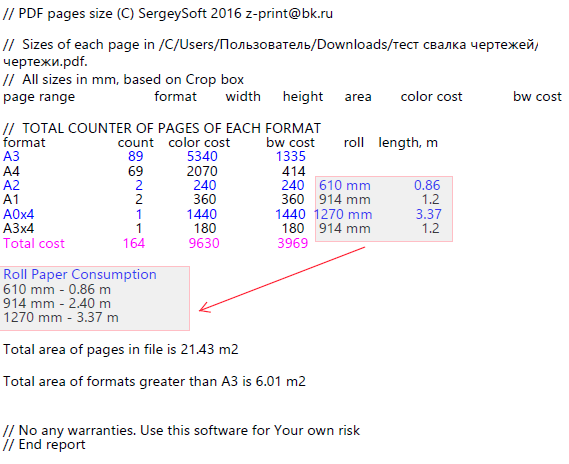
Task: Click the A0x4 roll width 1270 mm
Action: click(x=343, y=214)
